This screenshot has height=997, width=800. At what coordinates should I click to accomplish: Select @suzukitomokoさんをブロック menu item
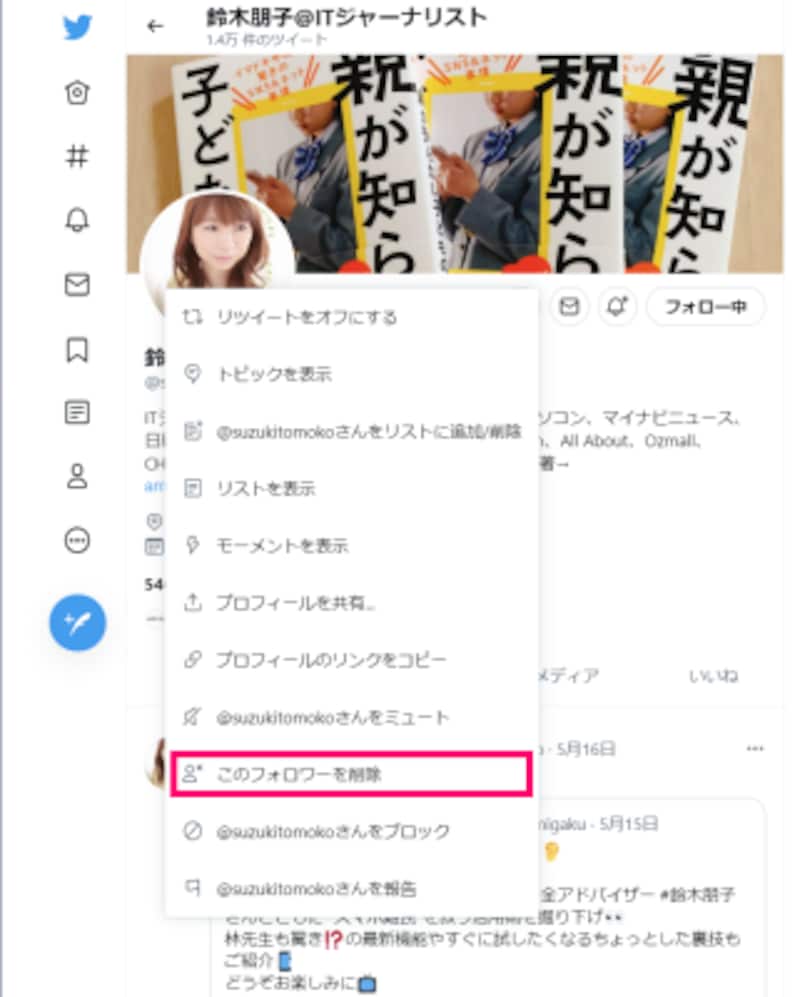click(x=351, y=831)
